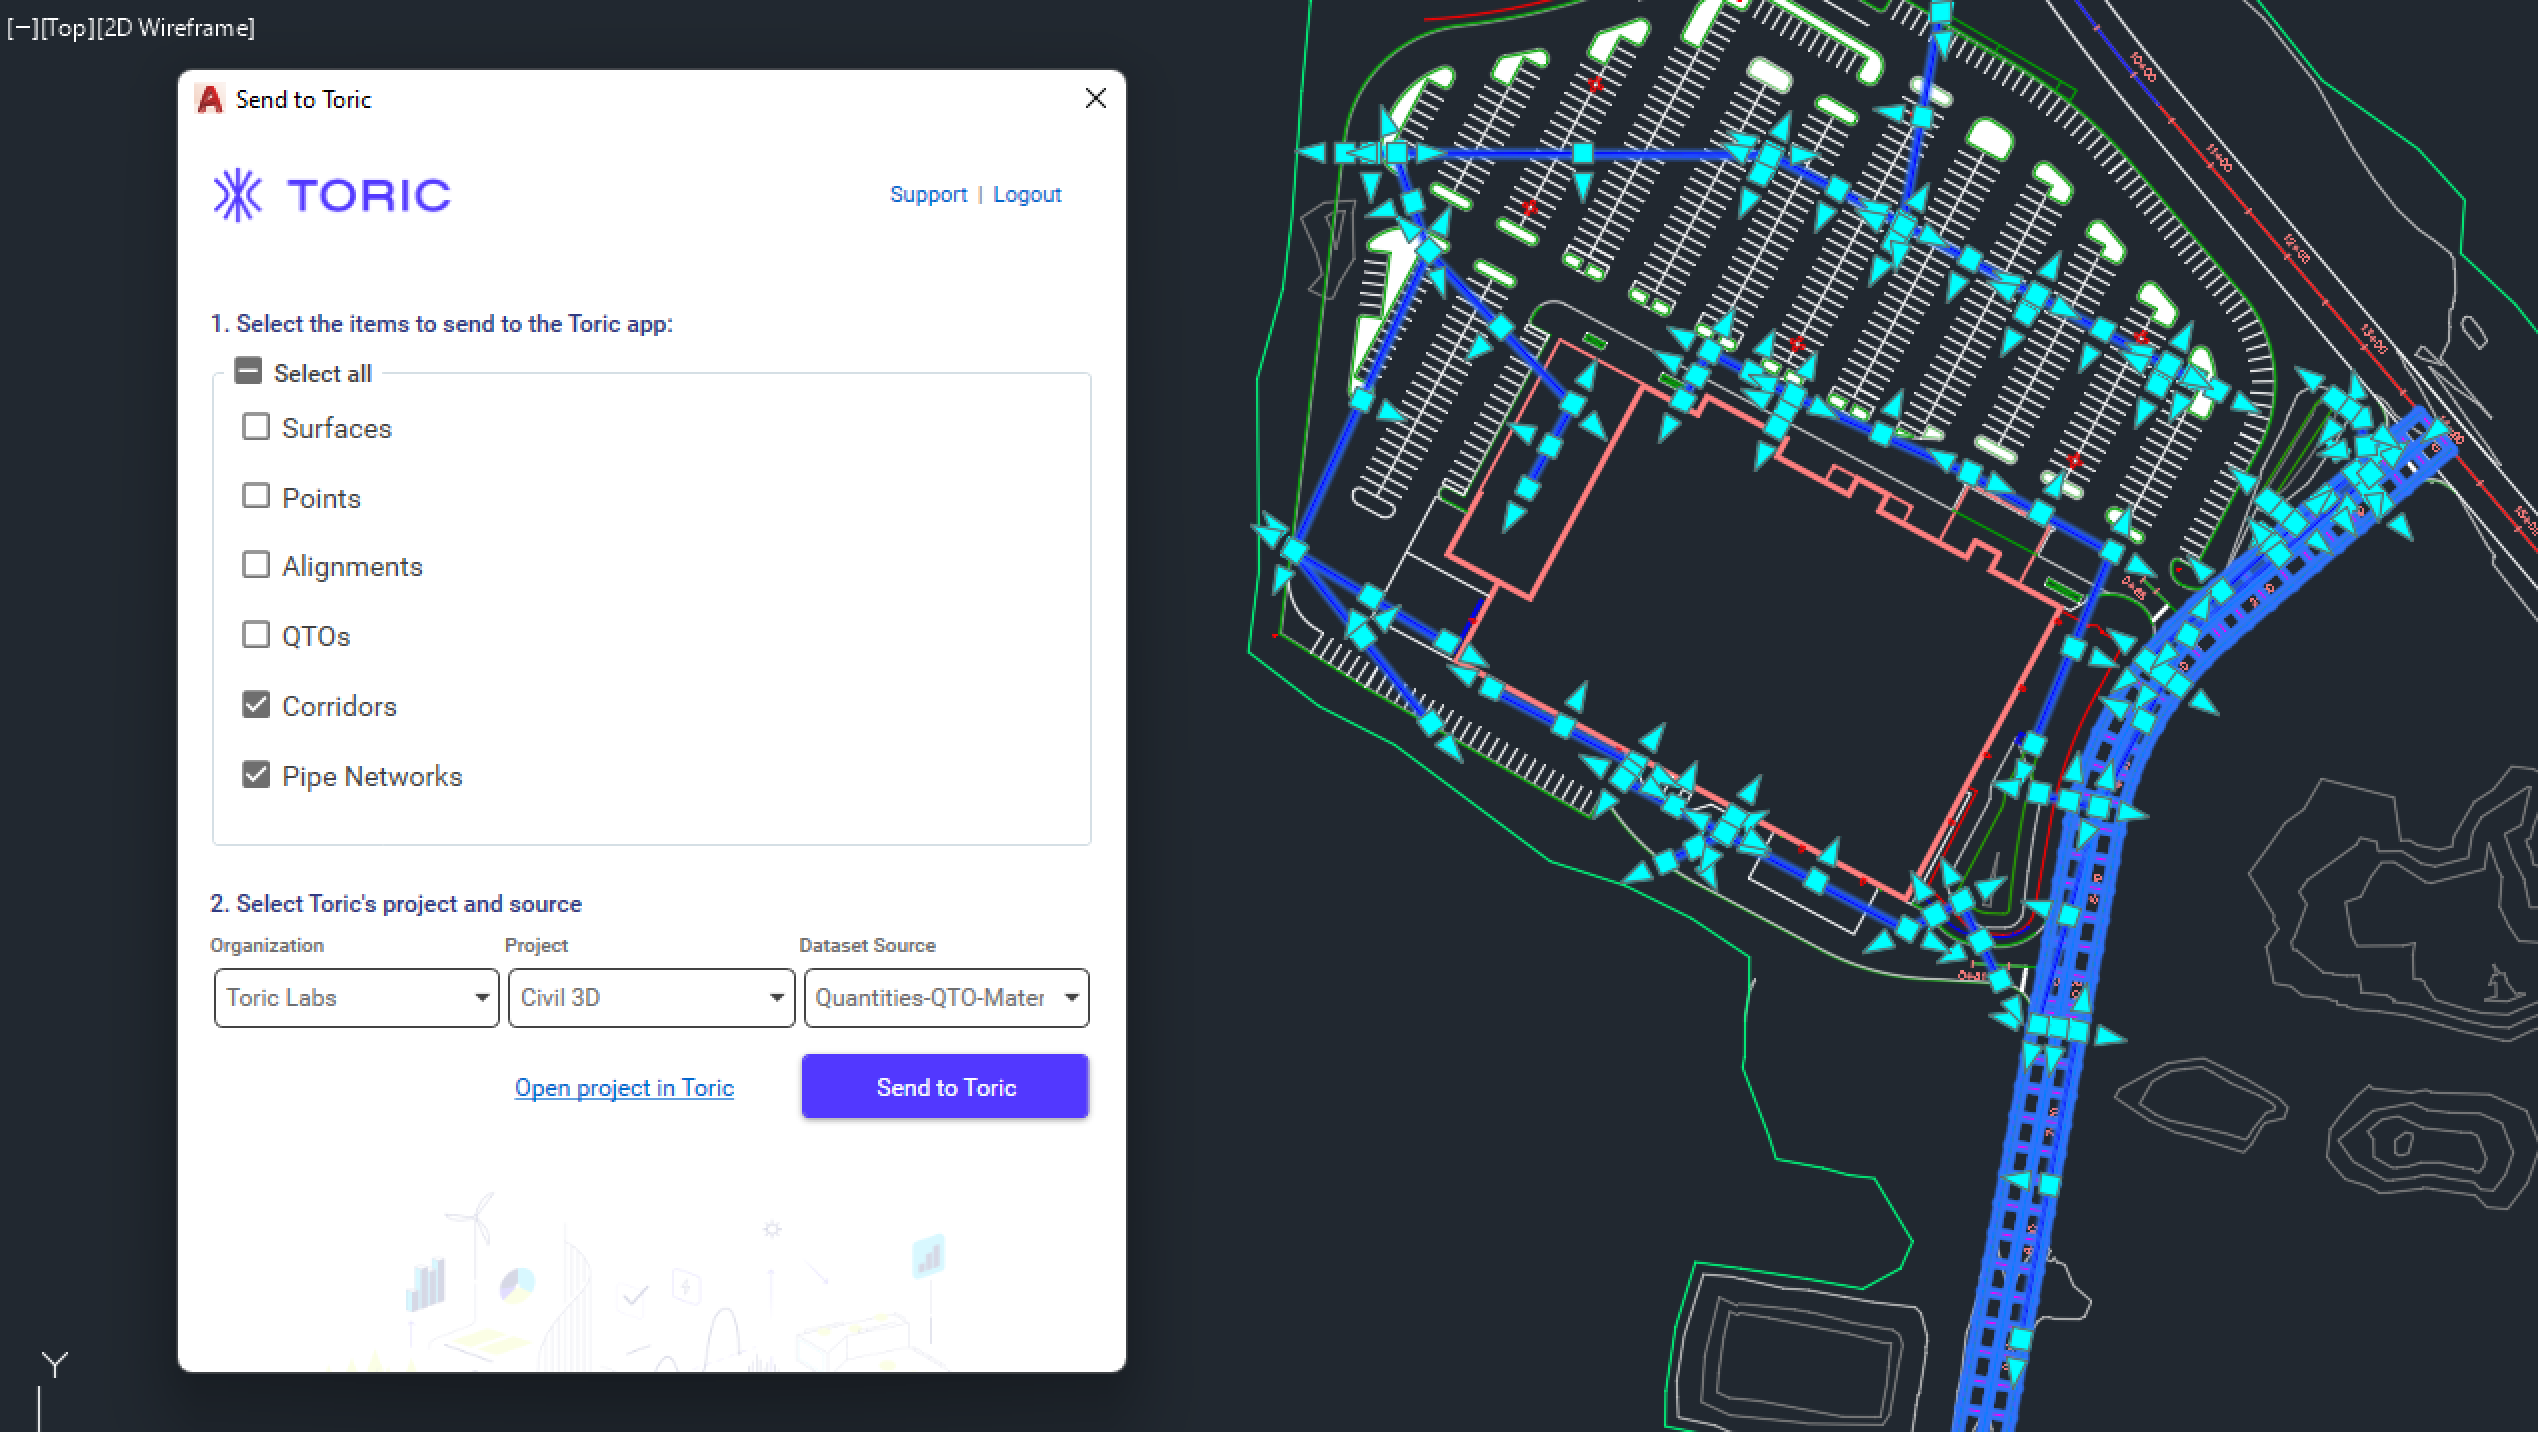Disable the Pipe Networks option
The width and height of the screenshot is (2538, 1432).
(256, 773)
